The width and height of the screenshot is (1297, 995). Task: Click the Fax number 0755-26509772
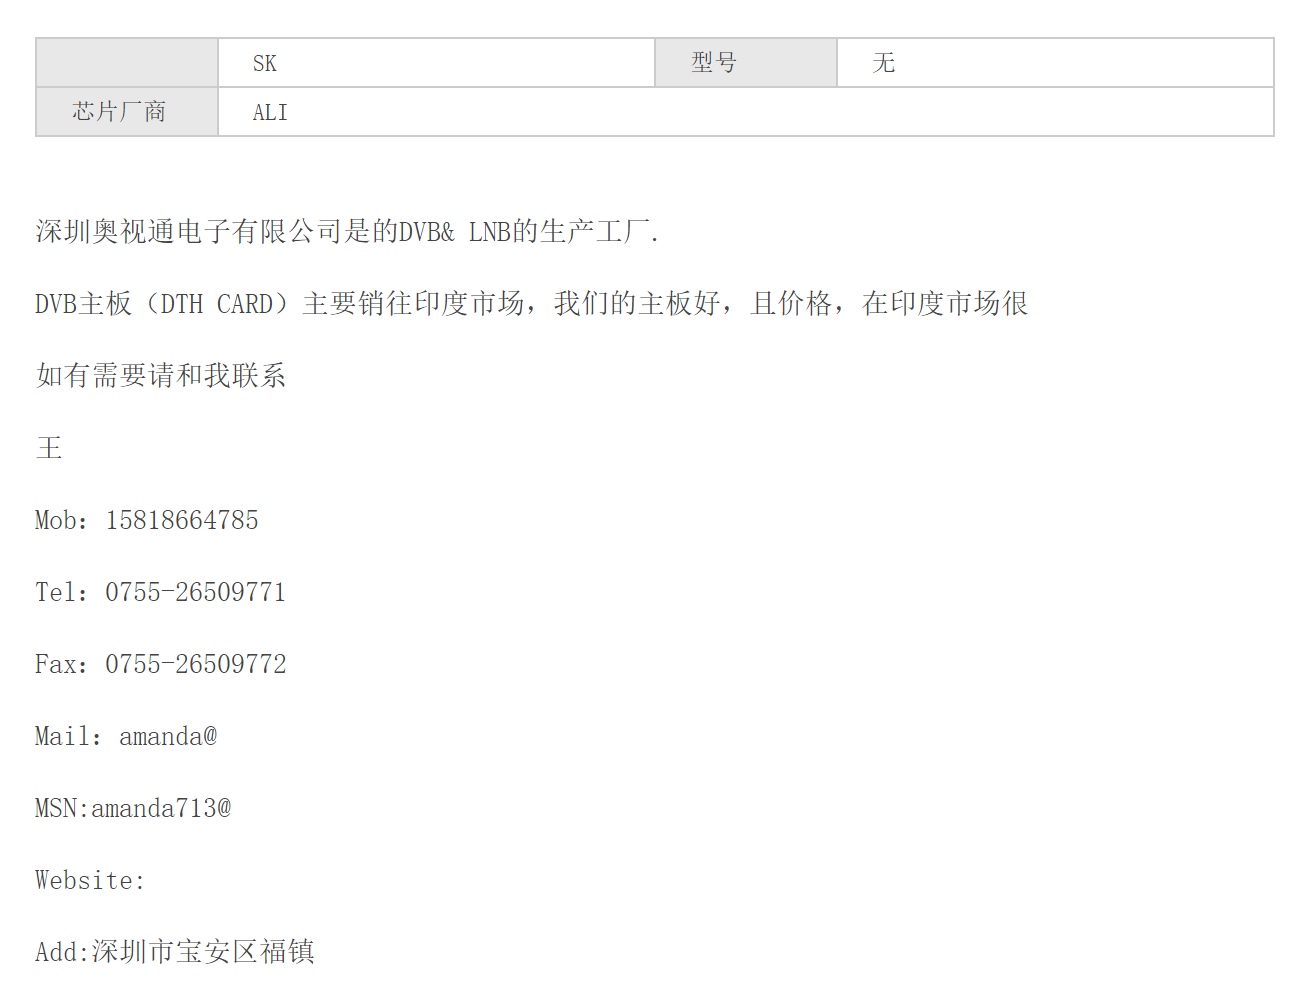click(196, 664)
